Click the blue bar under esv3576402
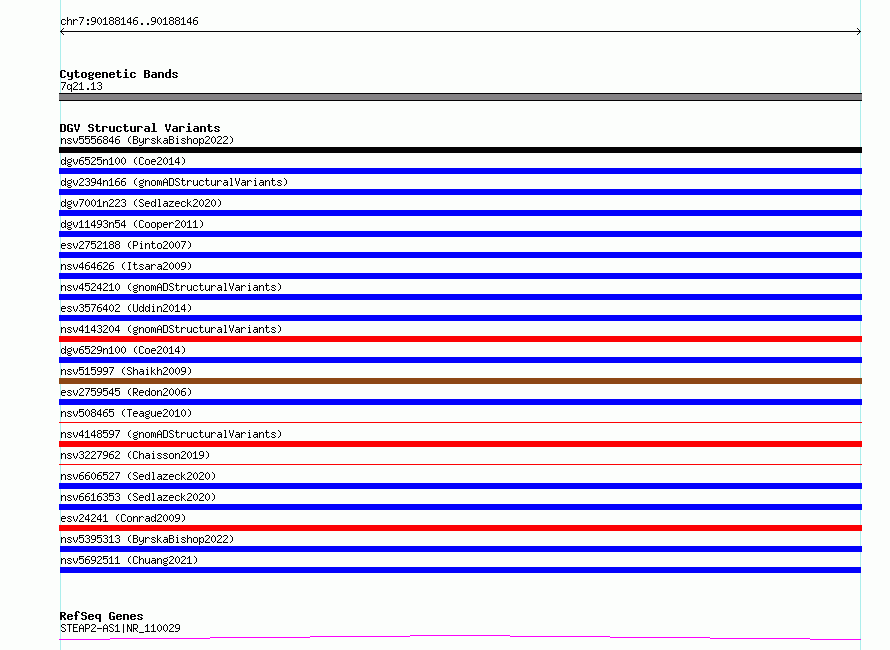The image size is (890, 650). [x=460, y=318]
